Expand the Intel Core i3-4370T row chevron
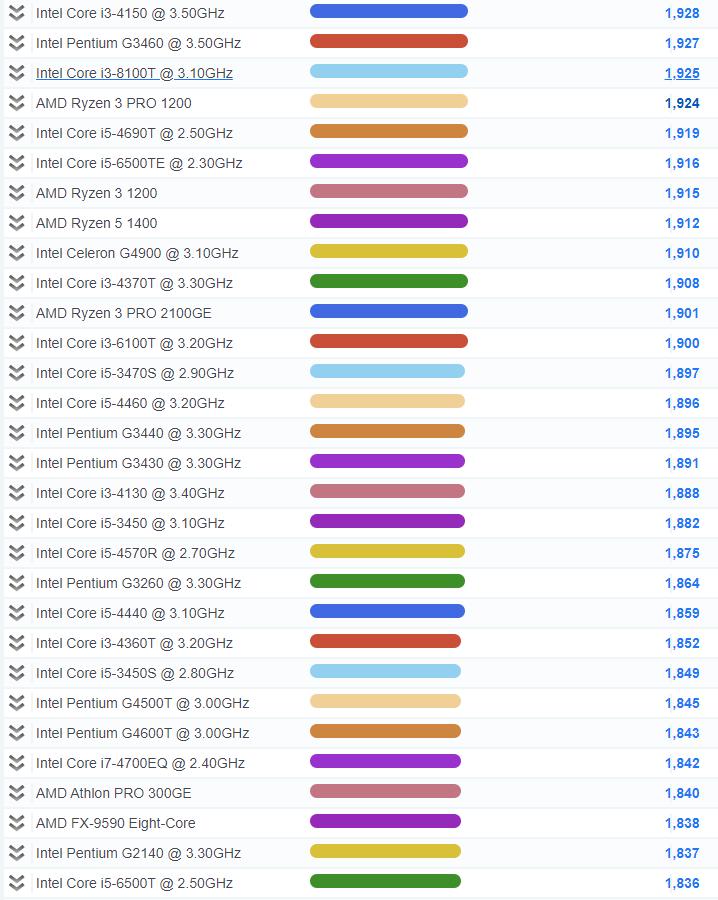Screen dimensions: 718x900 (x=17, y=283)
